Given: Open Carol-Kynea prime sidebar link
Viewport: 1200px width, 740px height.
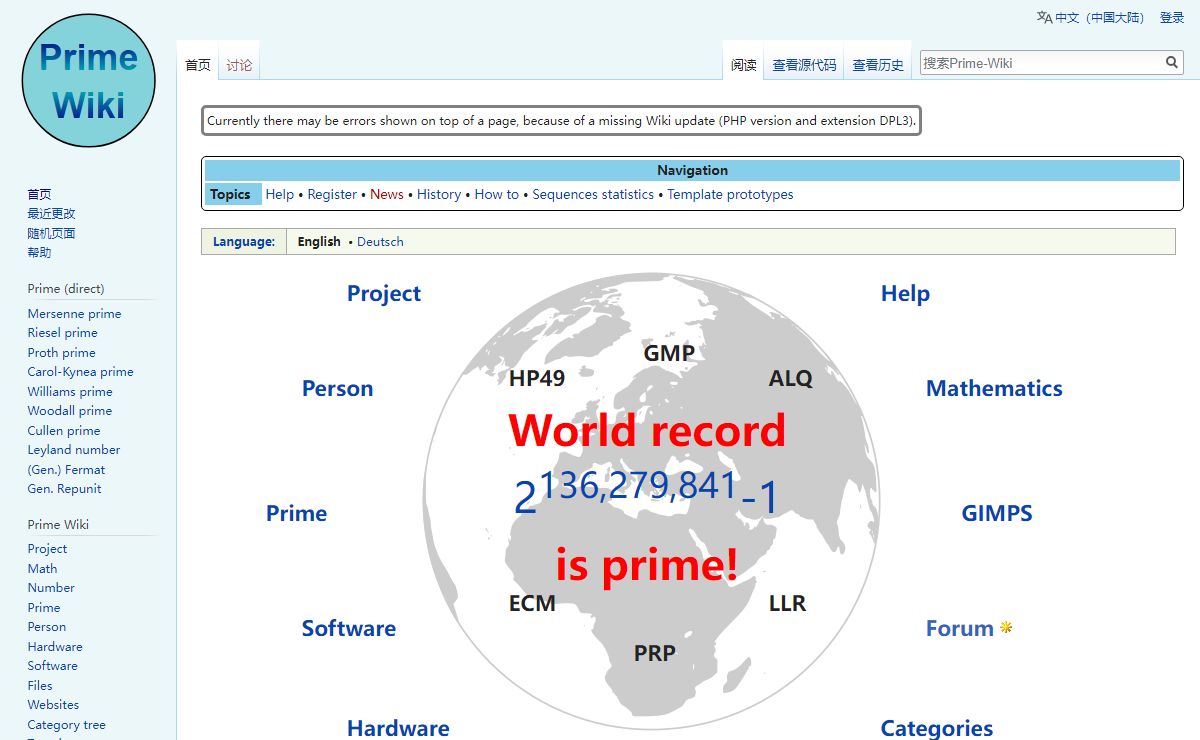Looking at the screenshot, I should pyautogui.click(x=80, y=372).
